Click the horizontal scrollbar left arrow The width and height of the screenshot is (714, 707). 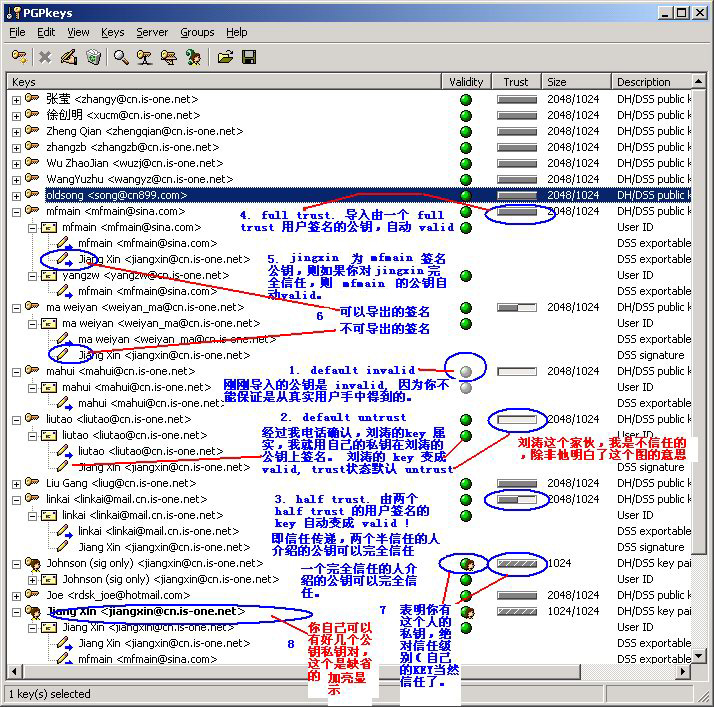(x=15, y=671)
